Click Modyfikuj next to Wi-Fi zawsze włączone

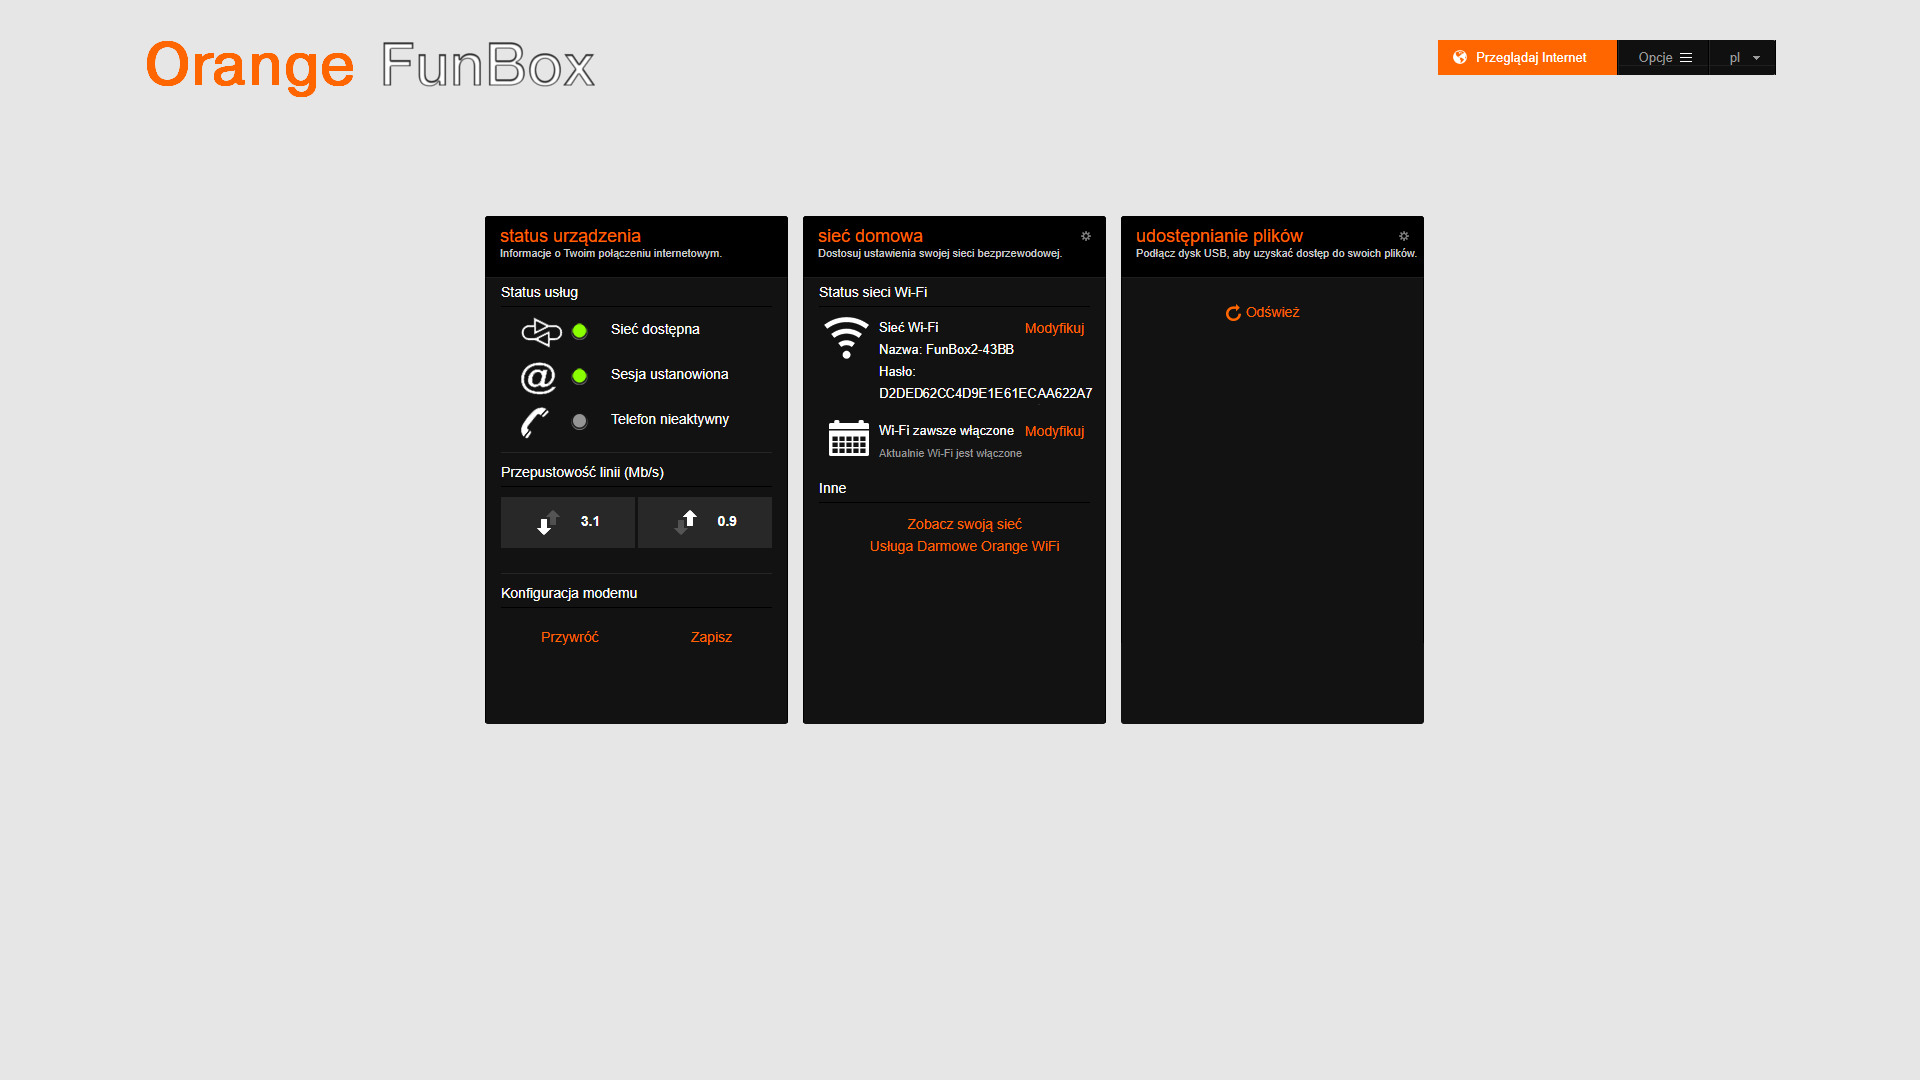point(1054,431)
